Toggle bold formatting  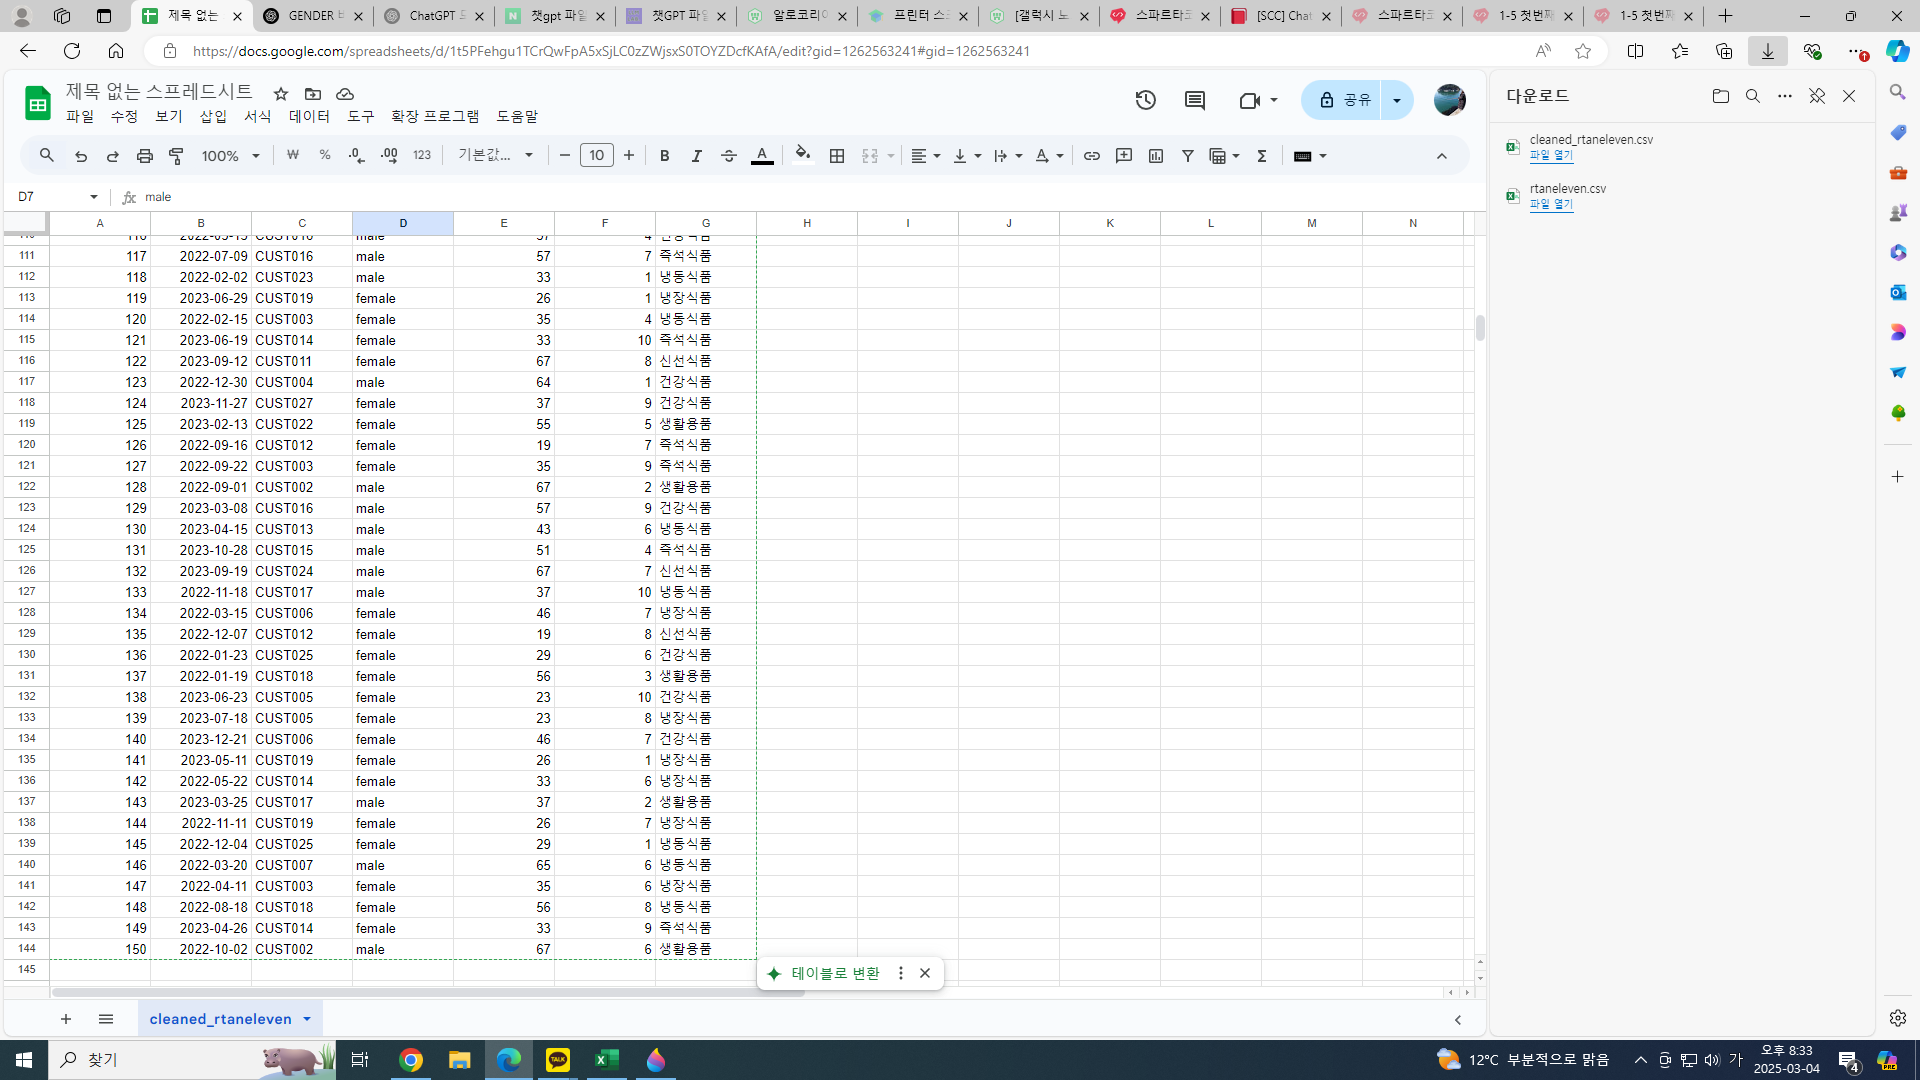(665, 156)
